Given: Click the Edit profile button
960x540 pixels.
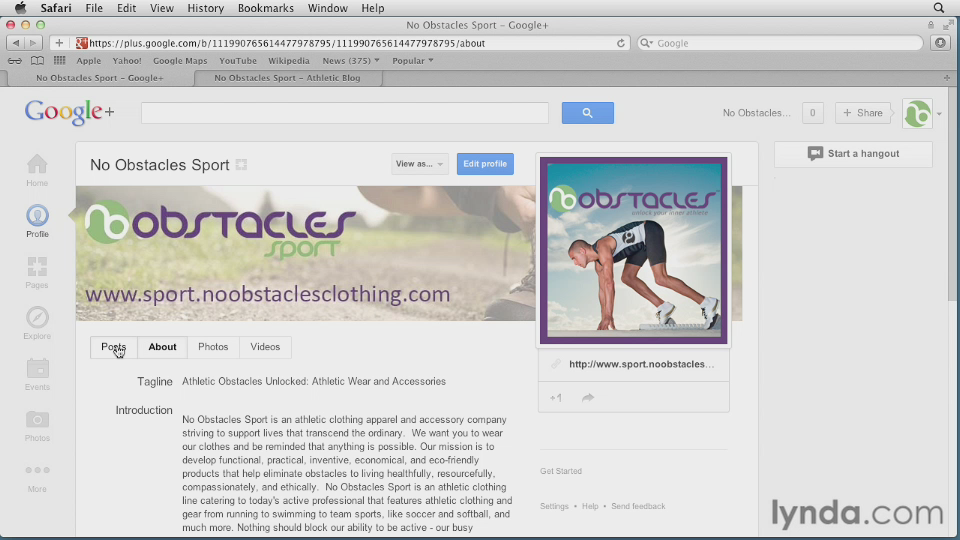Looking at the screenshot, I should pyautogui.click(x=485, y=164).
